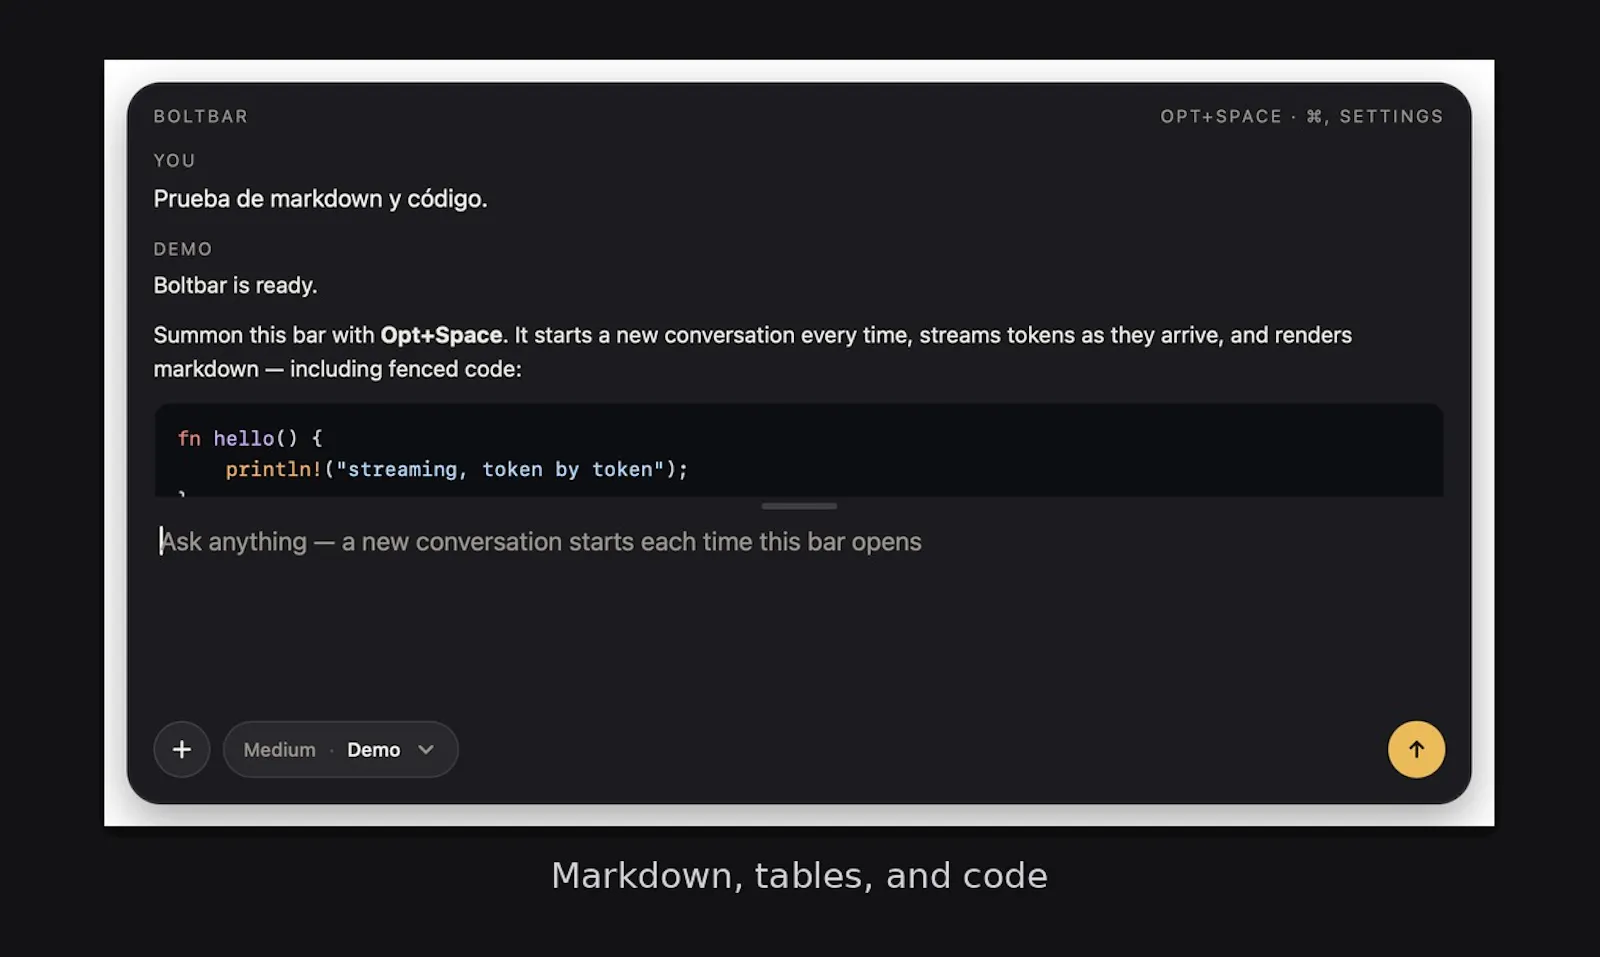Open the Medium · Demo model dropdown
This screenshot has width=1600, height=957.
[x=340, y=749]
